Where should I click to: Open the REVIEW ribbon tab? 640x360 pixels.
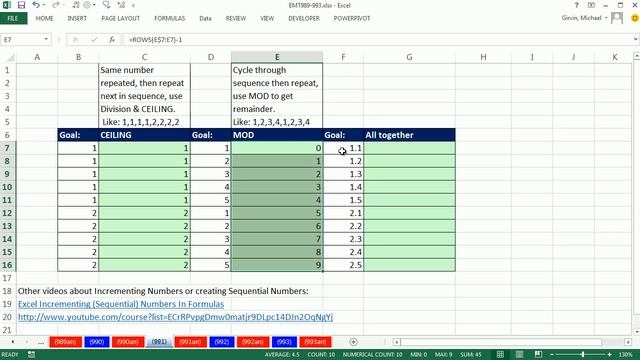tap(236, 18)
